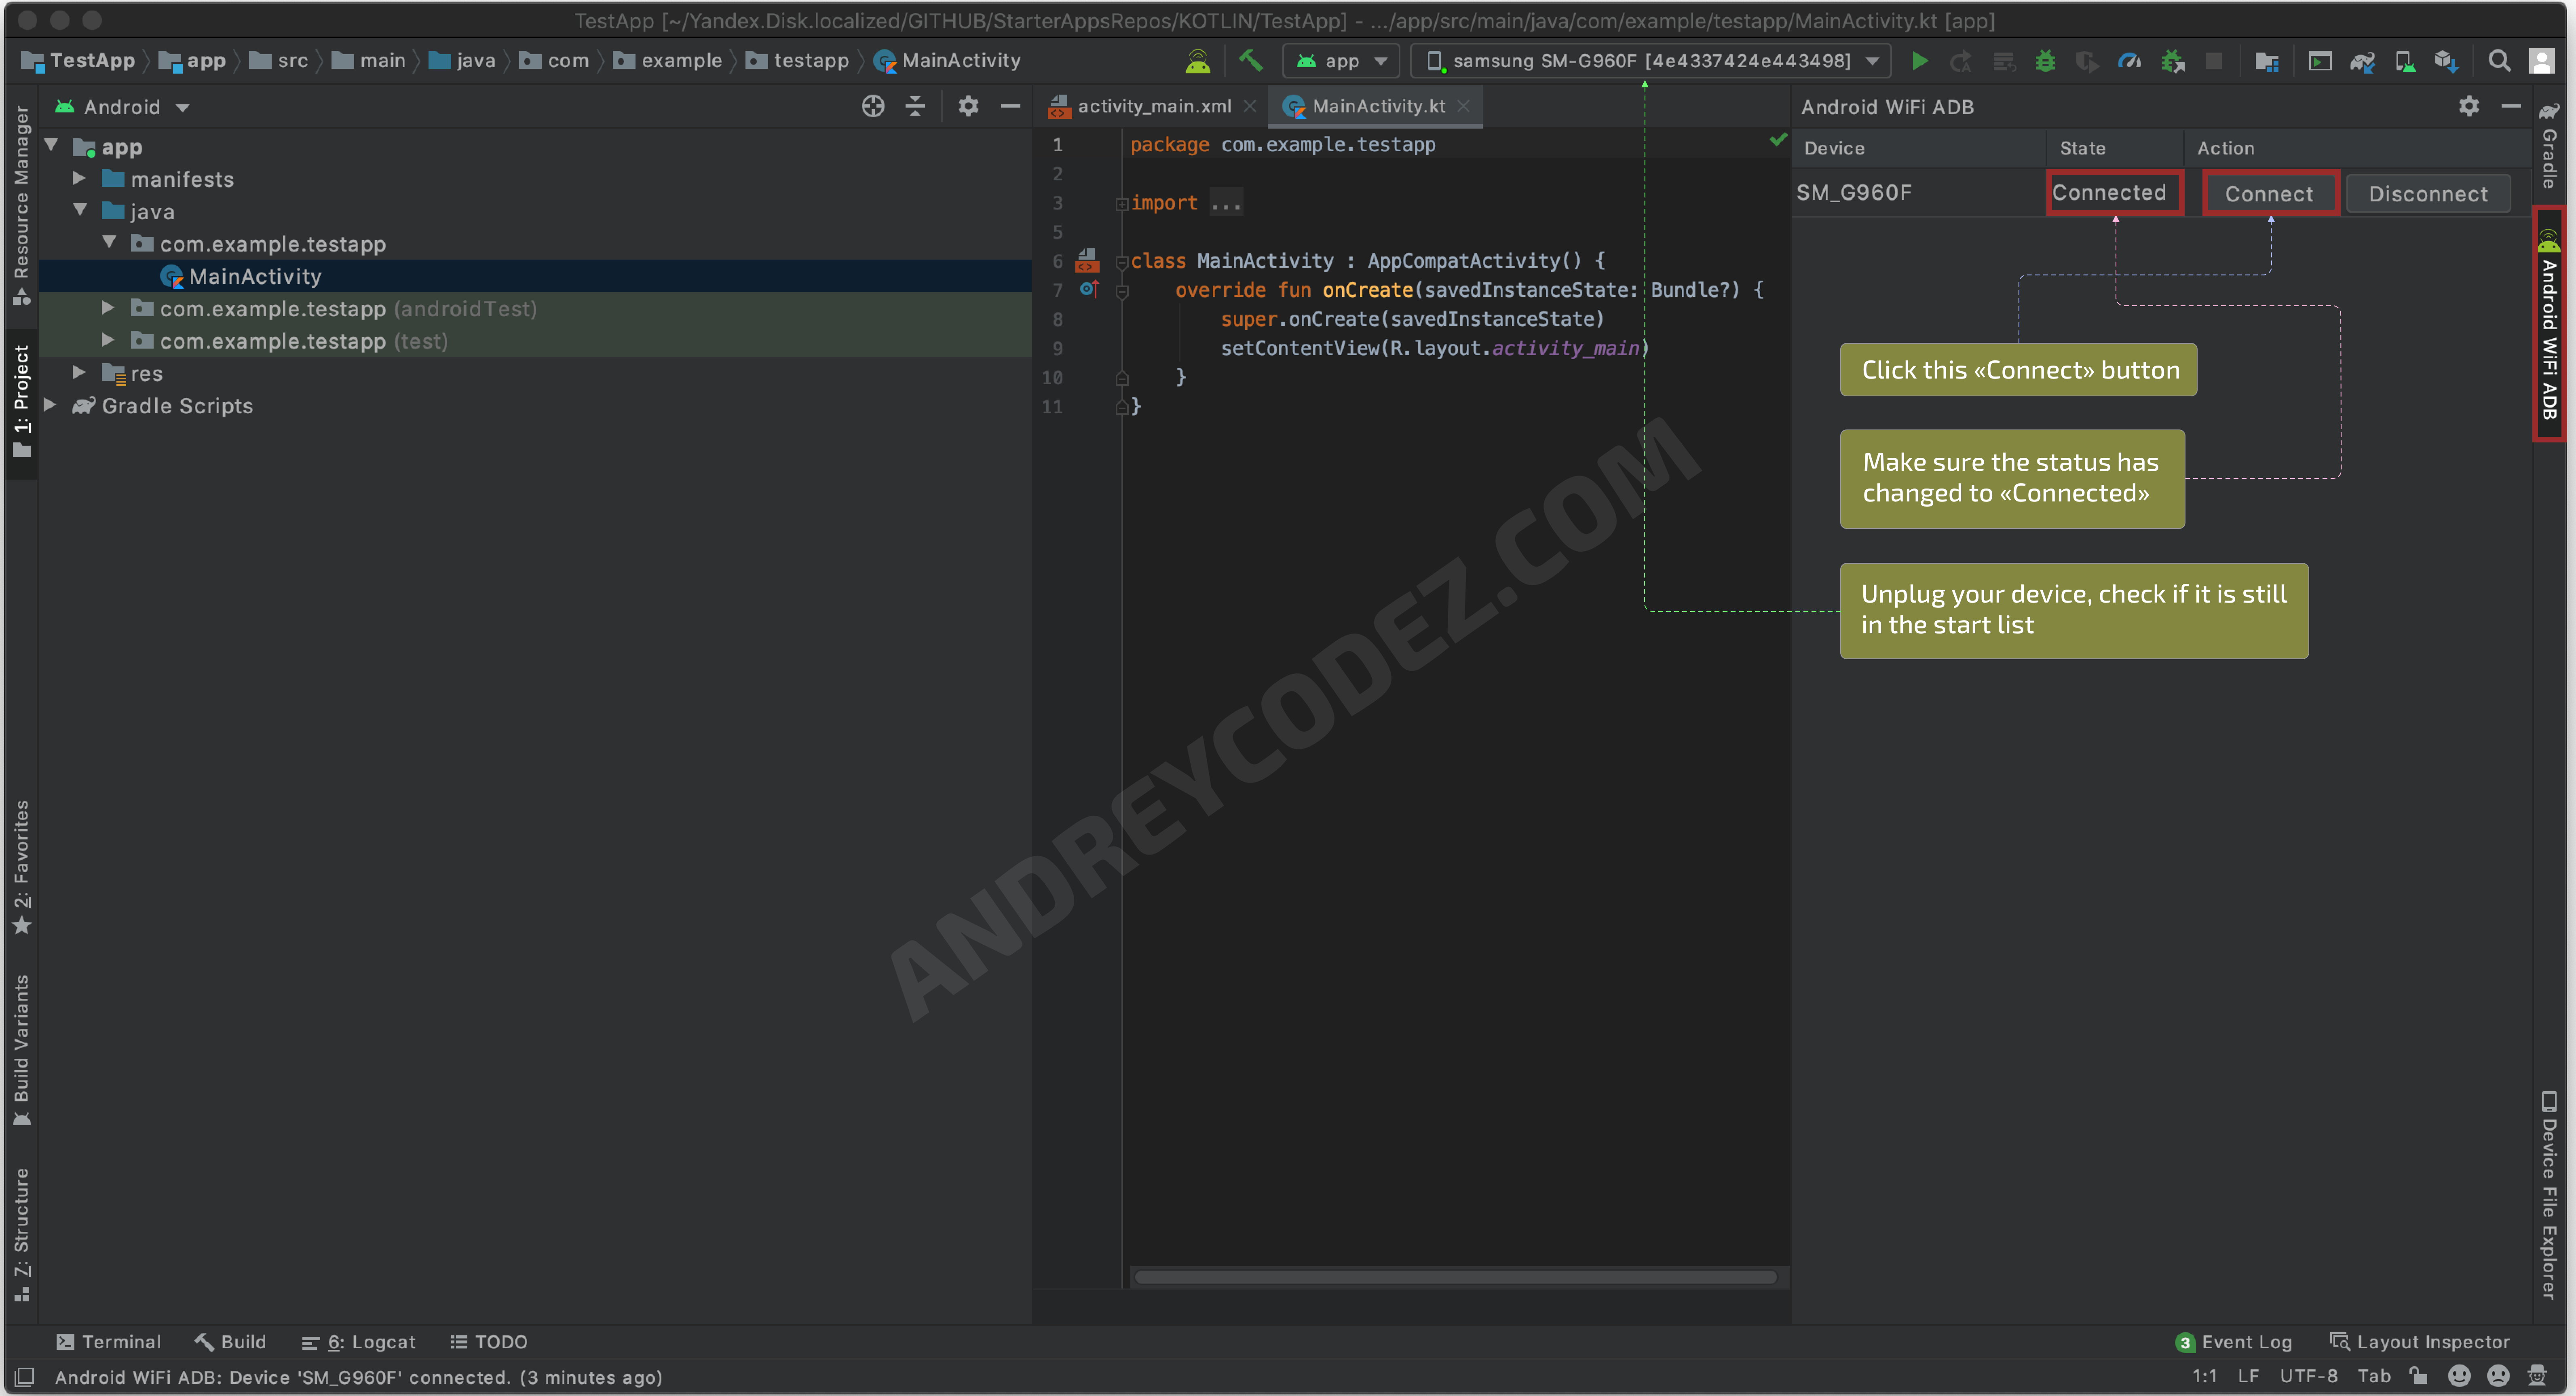Viewport: 2576px width, 1396px height.
Task: Collapse the app module tree node
Action: point(51,146)
